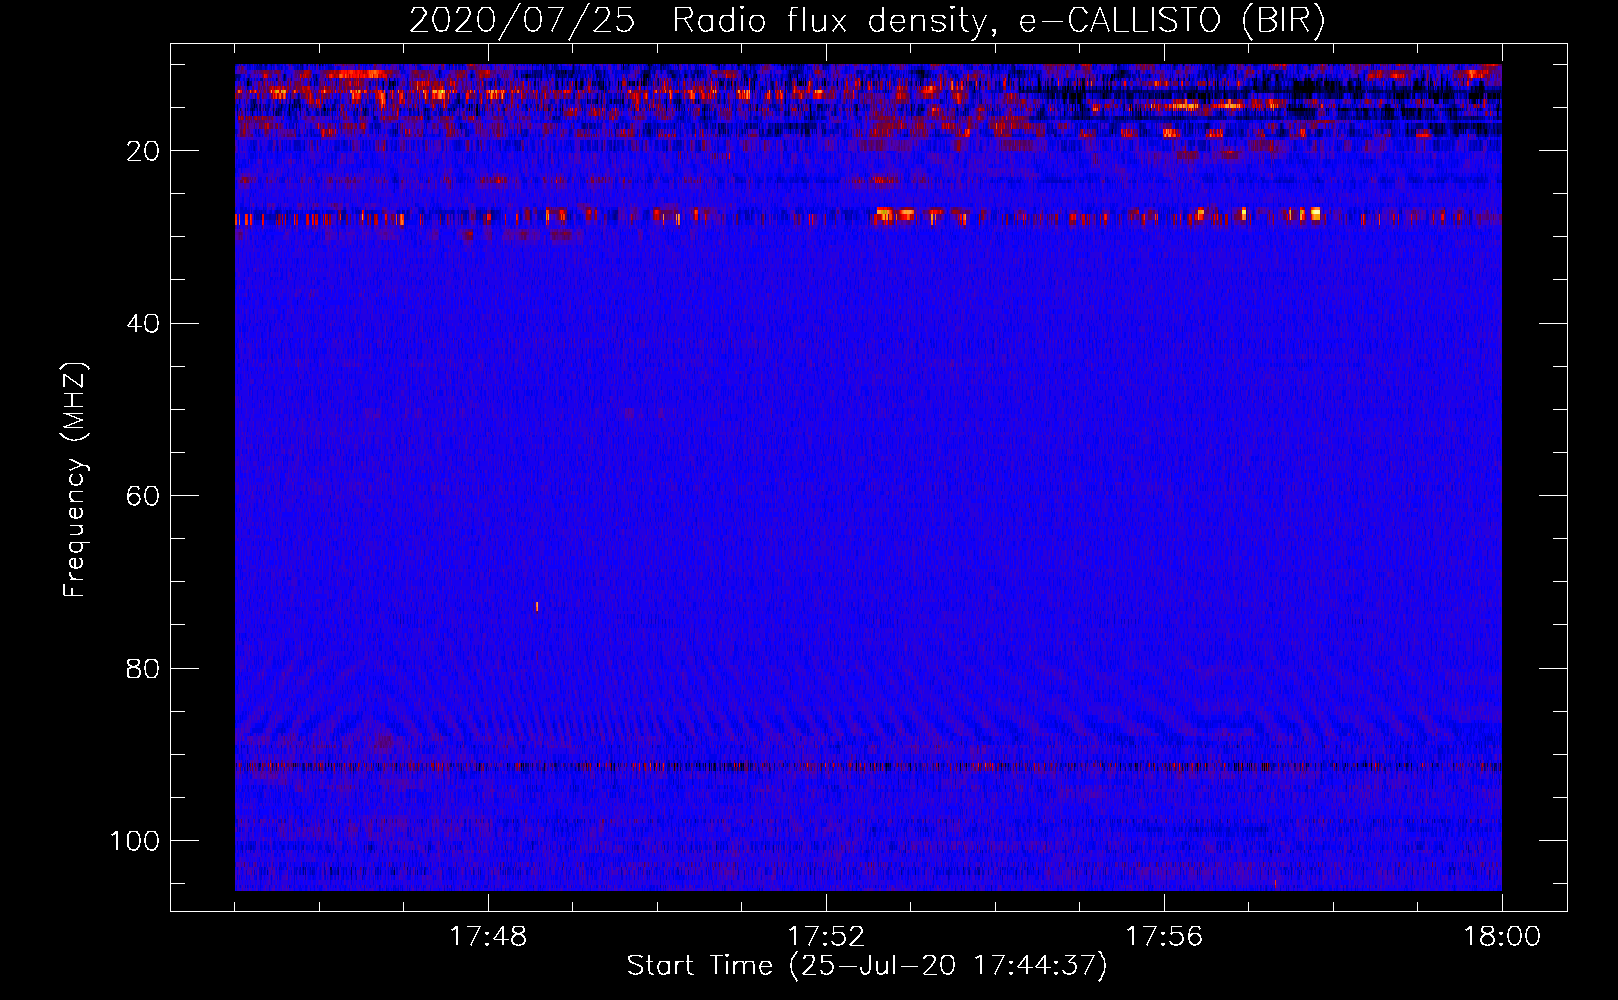The width and height of the screenshot is (1618, 1000).
Task: Click the 60 MHz frequency tick label
Action: click(x=143, y=496)
